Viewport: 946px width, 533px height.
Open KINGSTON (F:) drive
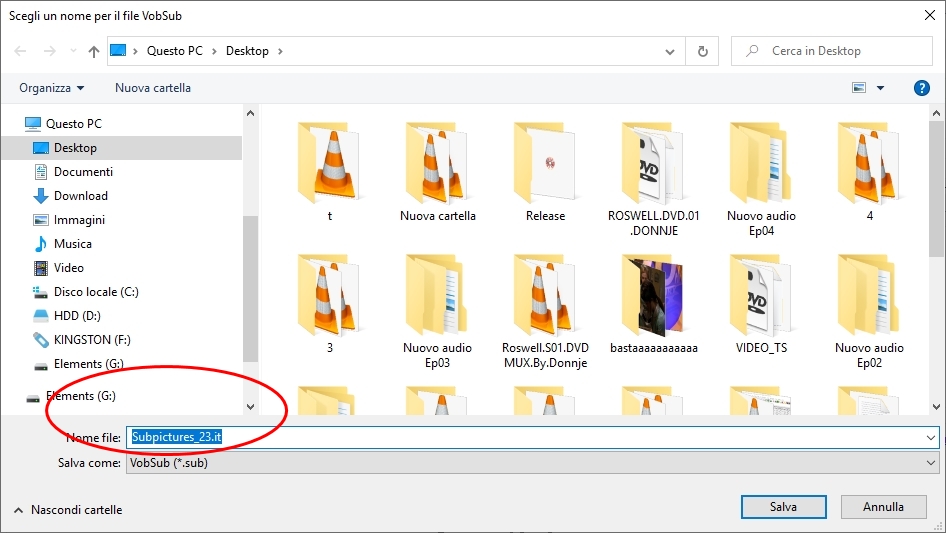pyautogui.click(x=81, y=340)
